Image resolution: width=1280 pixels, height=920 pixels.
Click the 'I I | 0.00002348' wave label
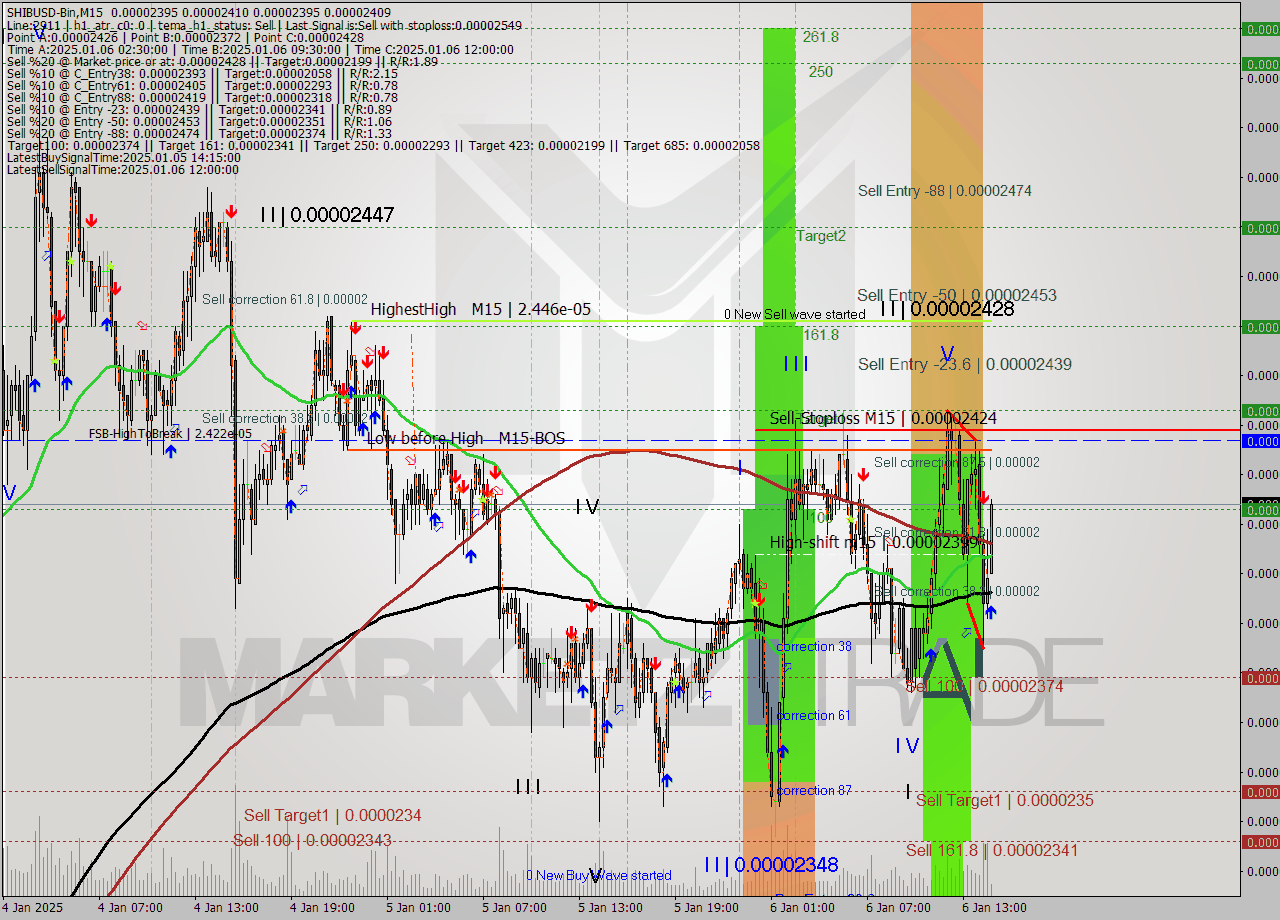(770, 865)
